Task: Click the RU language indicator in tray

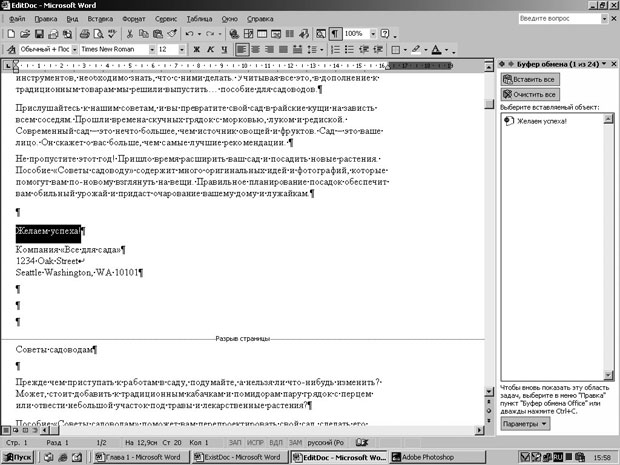Action: (558, 457)
